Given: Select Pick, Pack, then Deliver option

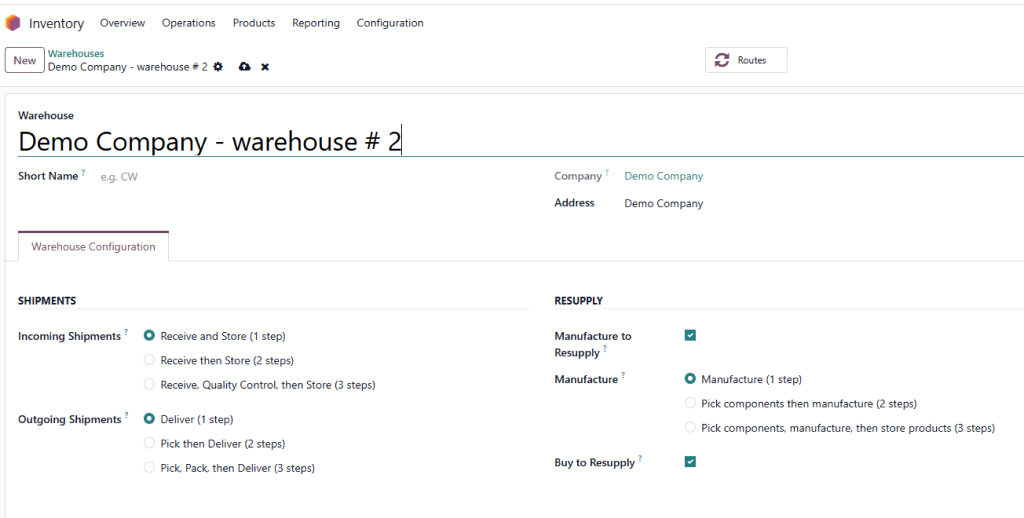Looking at the screenshot, I should [150, 468].
